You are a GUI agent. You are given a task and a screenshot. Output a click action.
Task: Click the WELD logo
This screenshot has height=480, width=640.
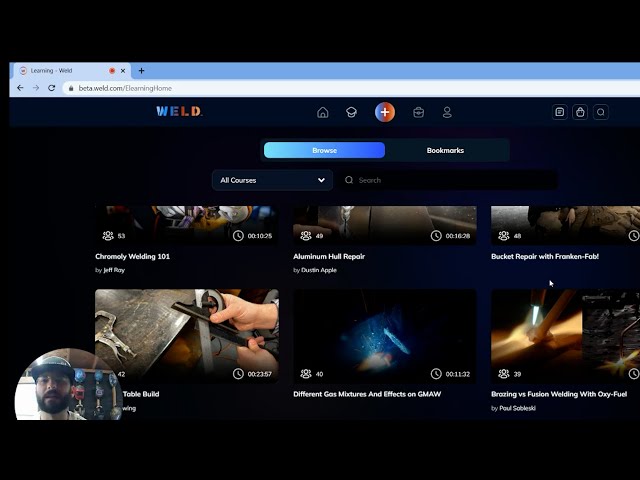[179, 111]
